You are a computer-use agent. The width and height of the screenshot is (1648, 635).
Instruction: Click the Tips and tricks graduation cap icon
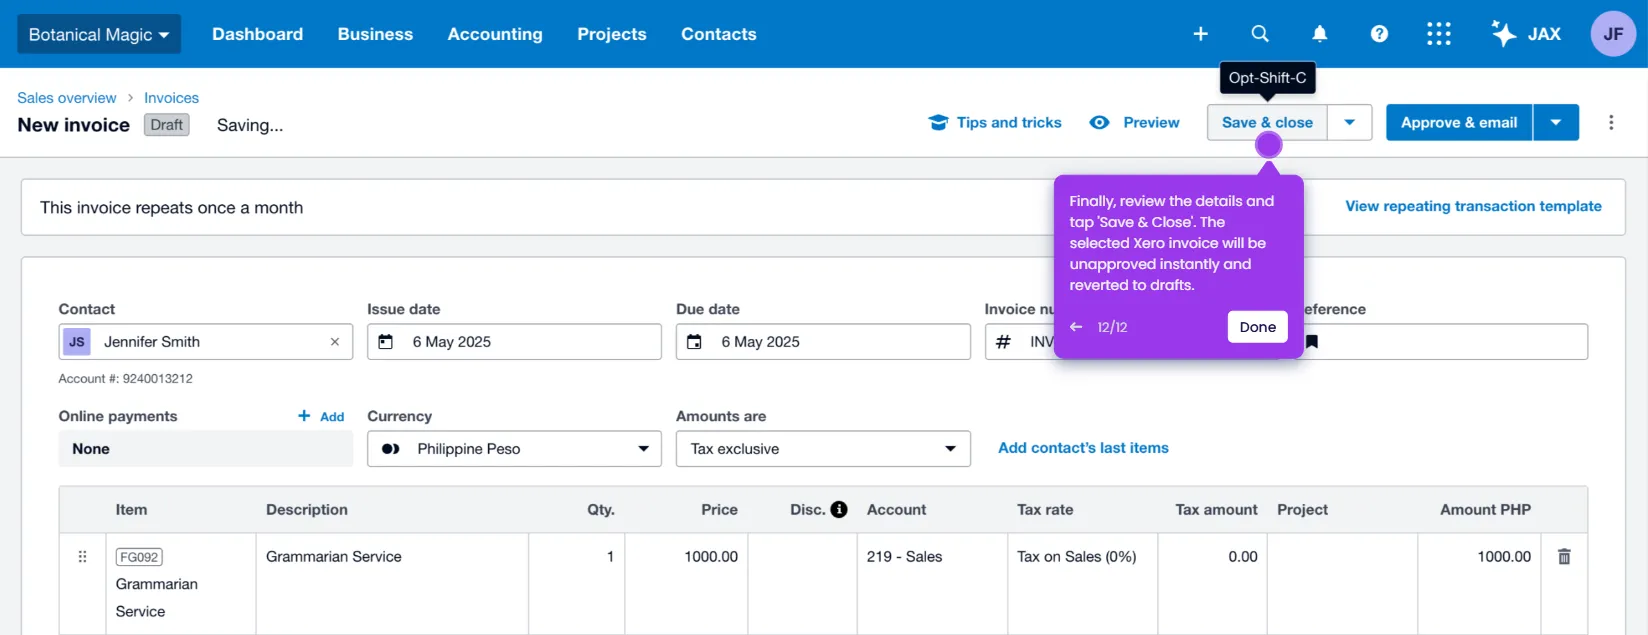click(x=938, y=122)
